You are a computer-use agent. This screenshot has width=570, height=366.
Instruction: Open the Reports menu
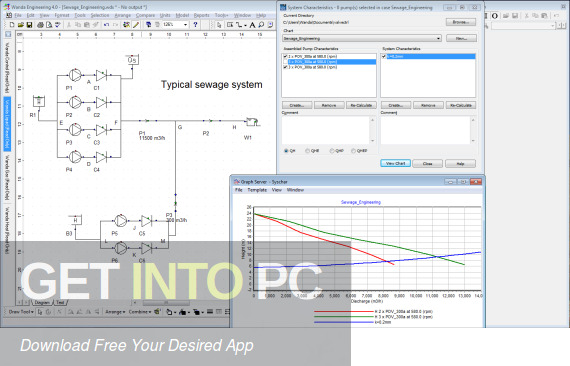point(201,16)
